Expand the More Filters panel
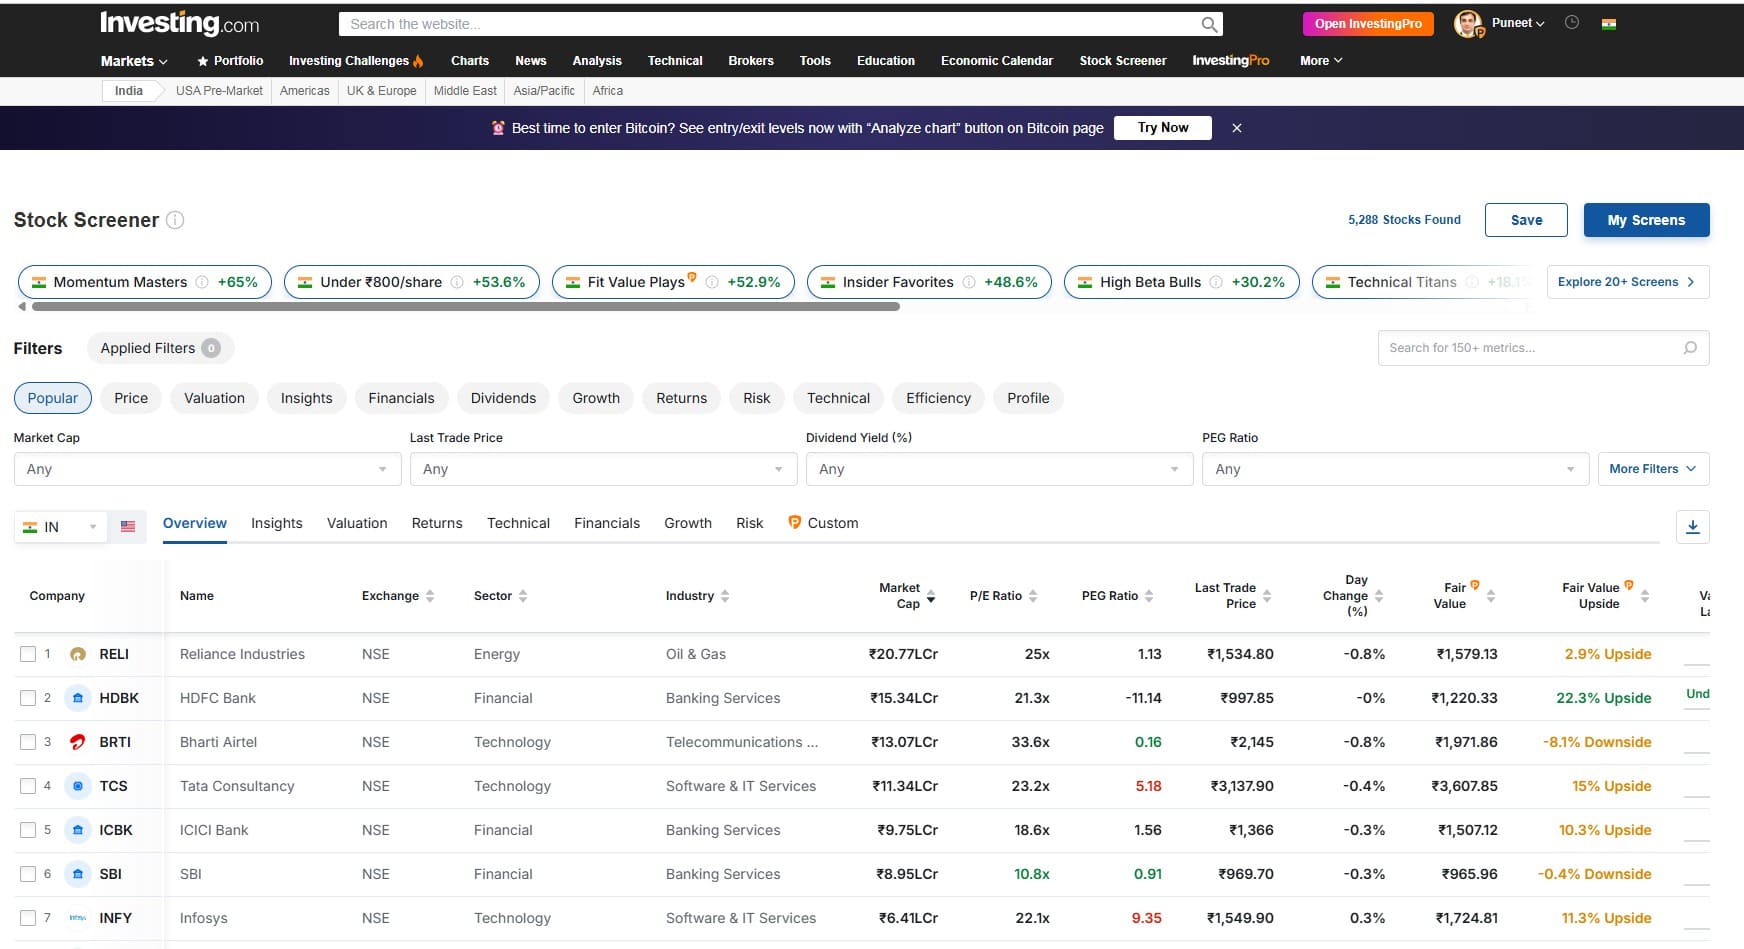This screenshot has width=1744, height=949. [1651, 468]
